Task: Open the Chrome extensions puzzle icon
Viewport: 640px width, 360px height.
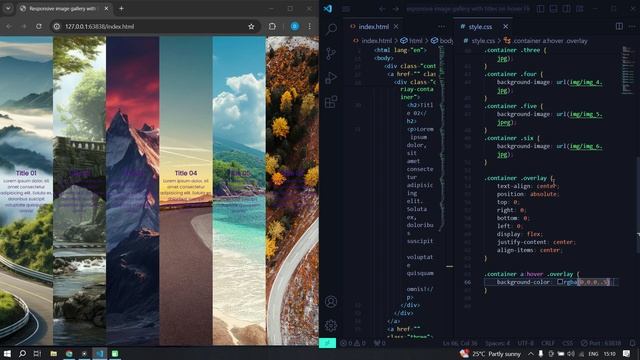Action: [x=272, y=27]
